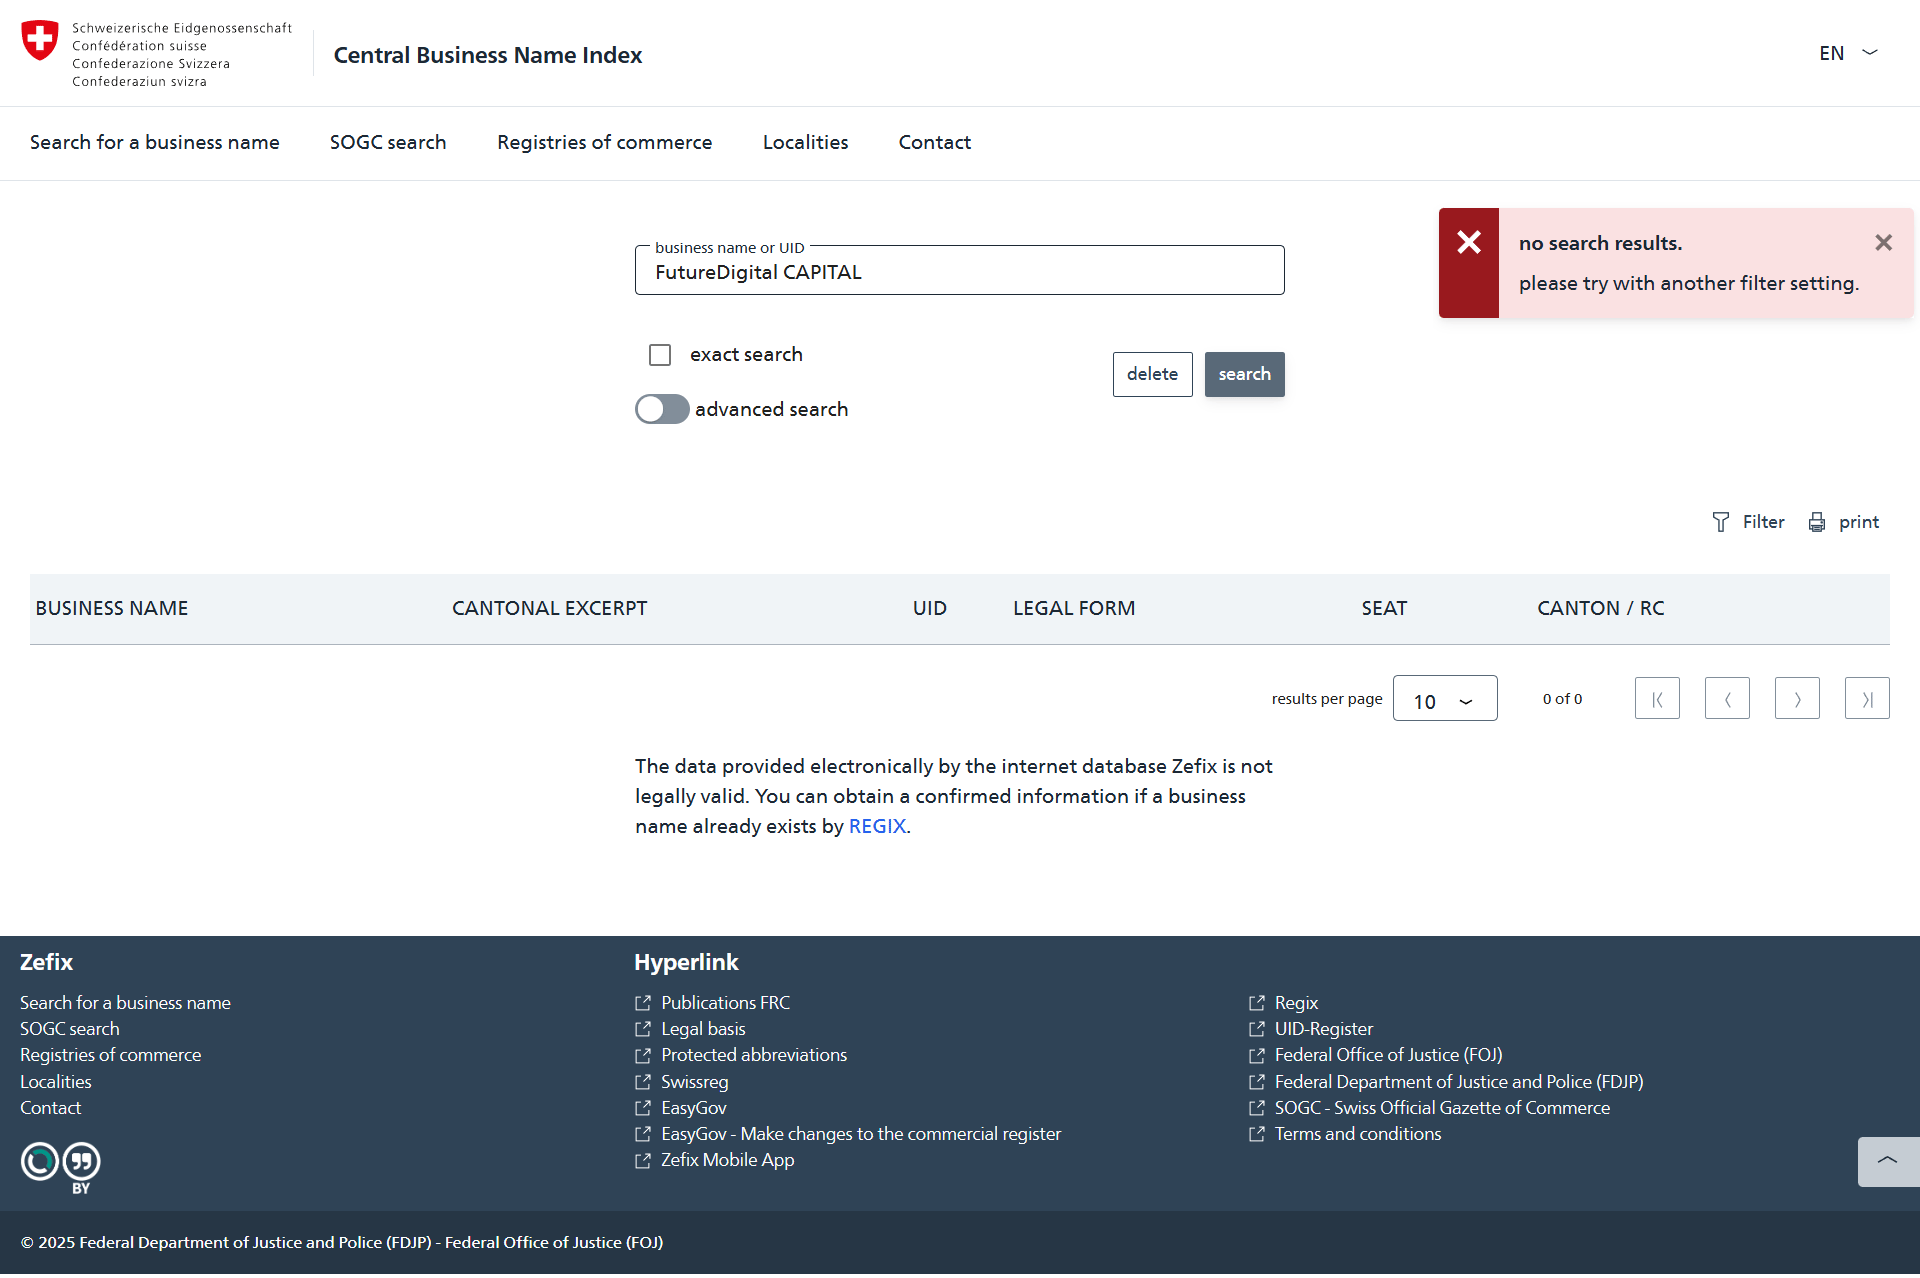Click the scroll-to-top arrow button
The width and height of the screenshot is (1920, 1278).
pyautogui.click(x=1888, y=1161)
